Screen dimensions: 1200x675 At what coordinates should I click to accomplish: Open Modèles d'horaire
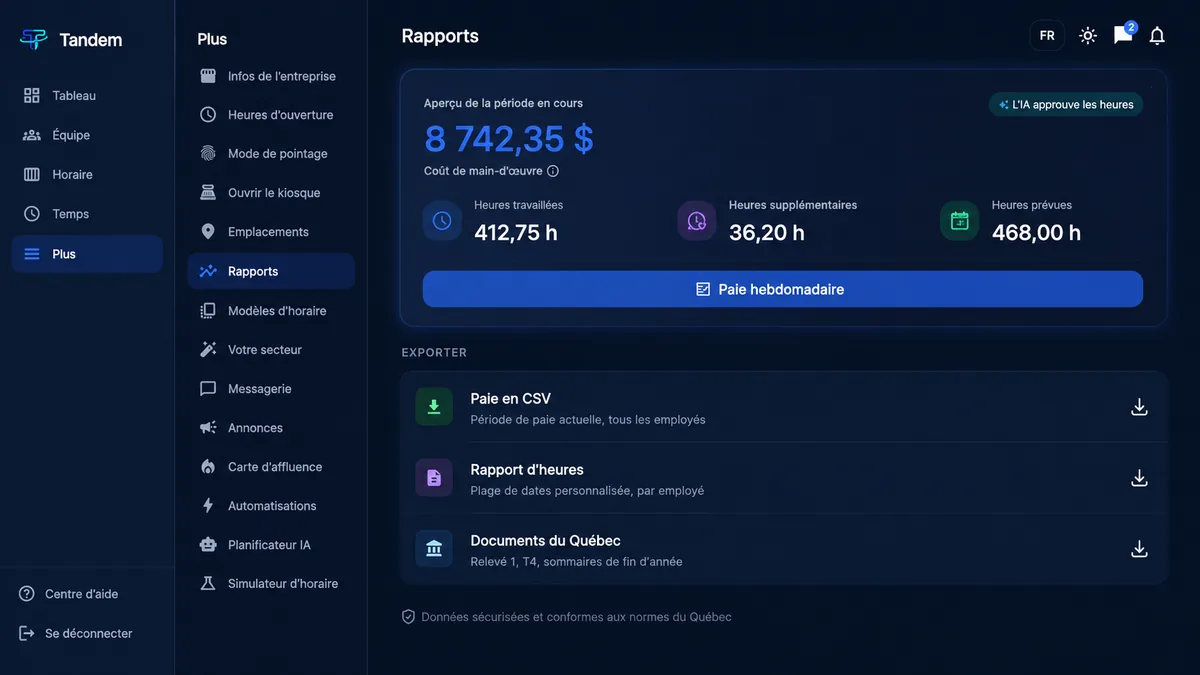[x=271, y=311]
